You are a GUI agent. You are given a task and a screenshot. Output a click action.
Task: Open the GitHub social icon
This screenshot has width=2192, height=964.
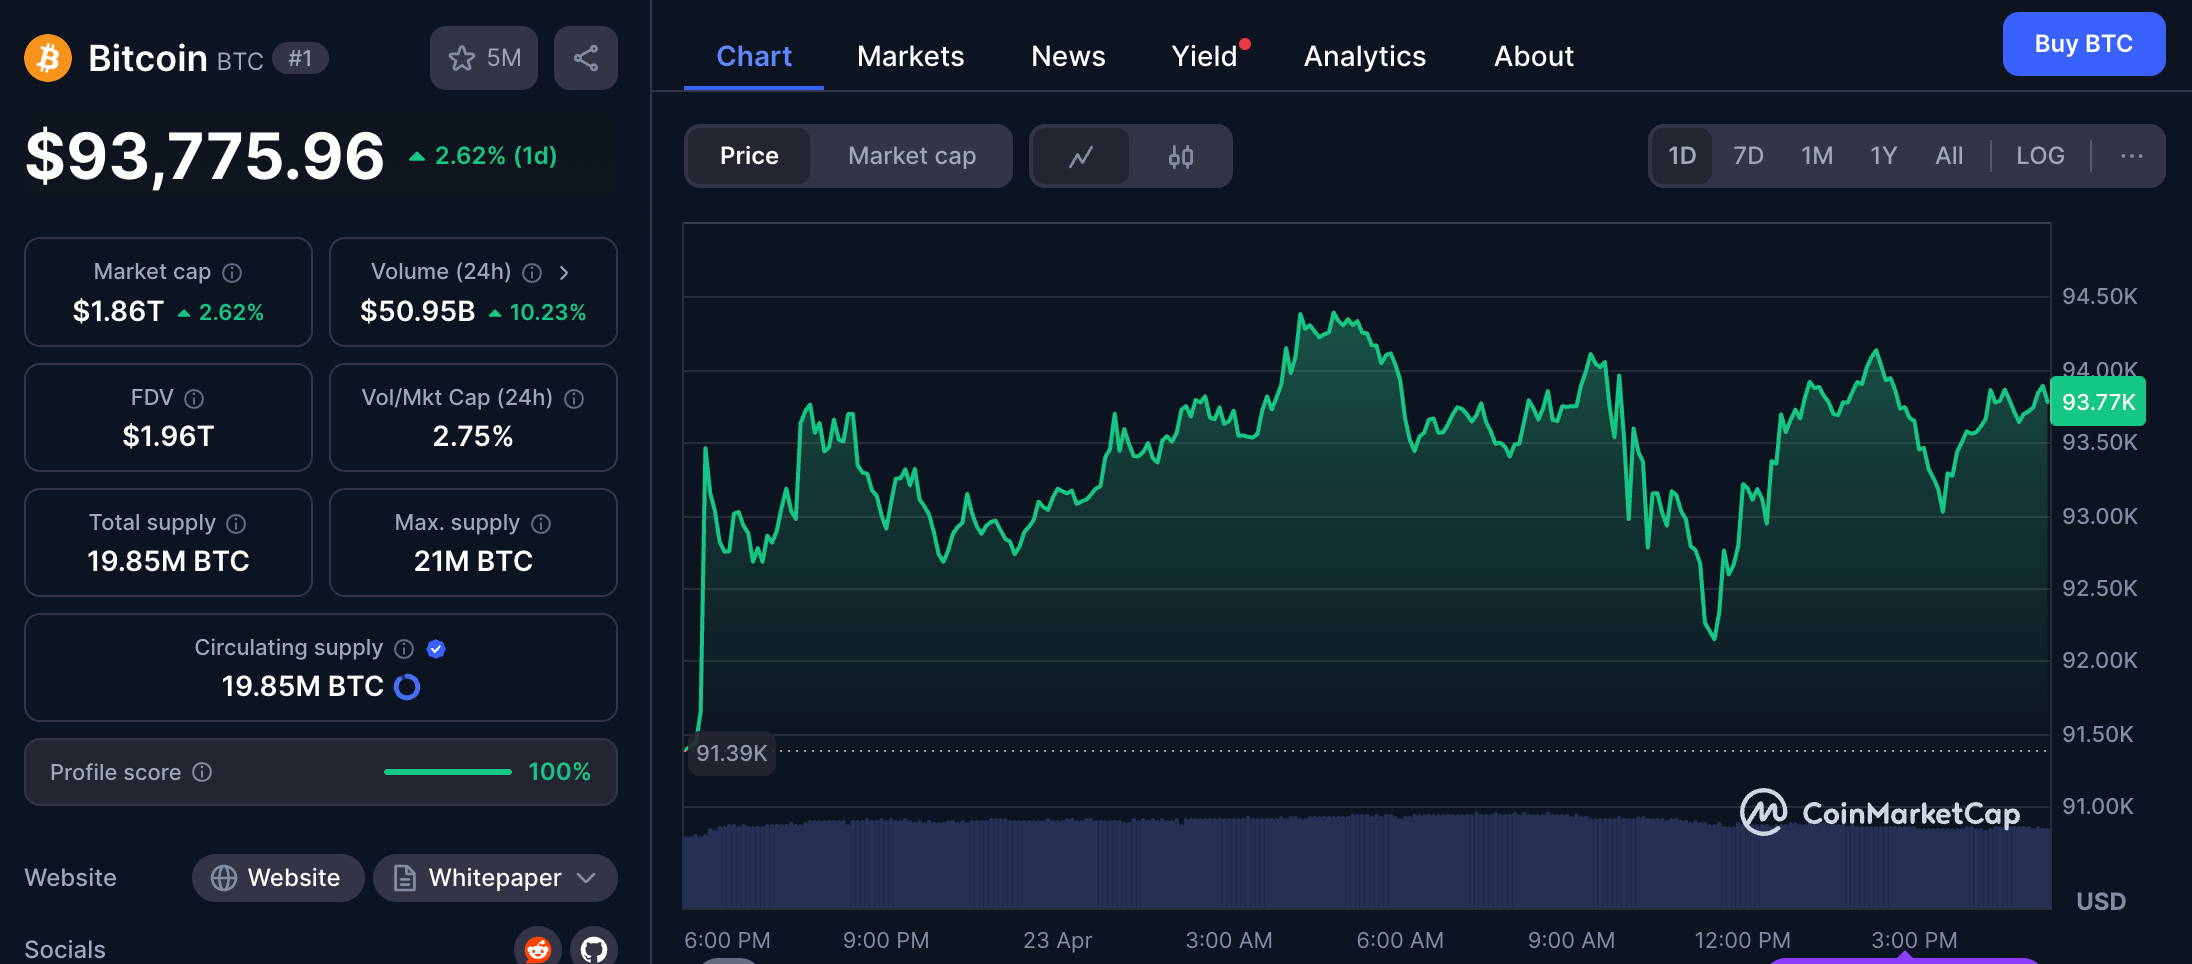pyautogui.click(x=594, y=948)
